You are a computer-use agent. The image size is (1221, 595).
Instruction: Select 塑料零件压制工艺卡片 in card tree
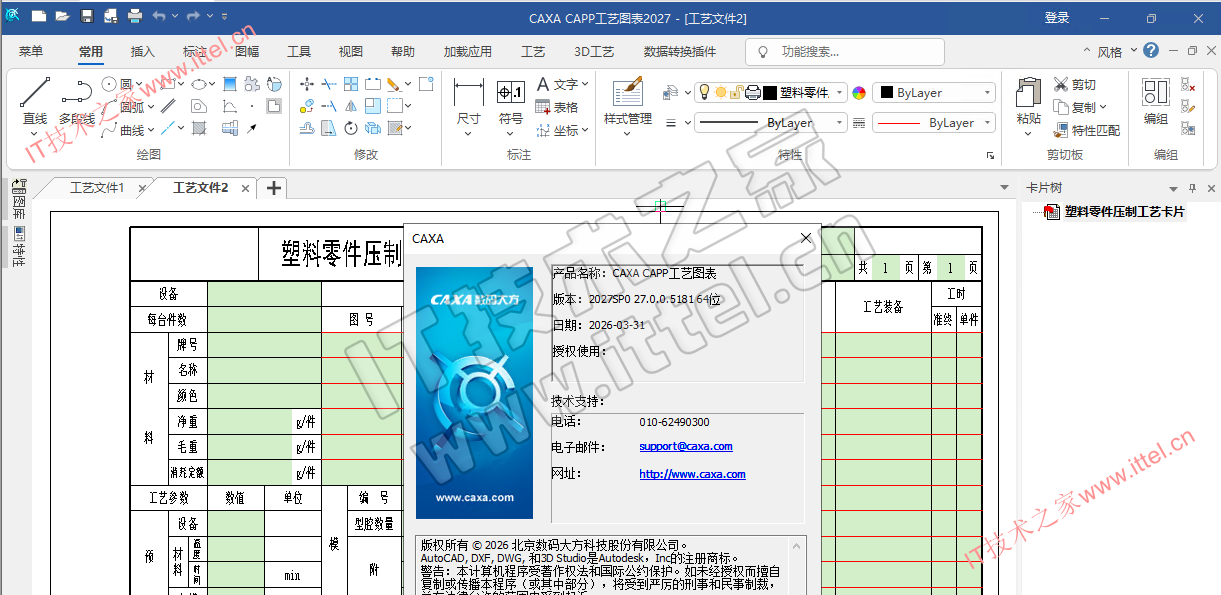1124,212
